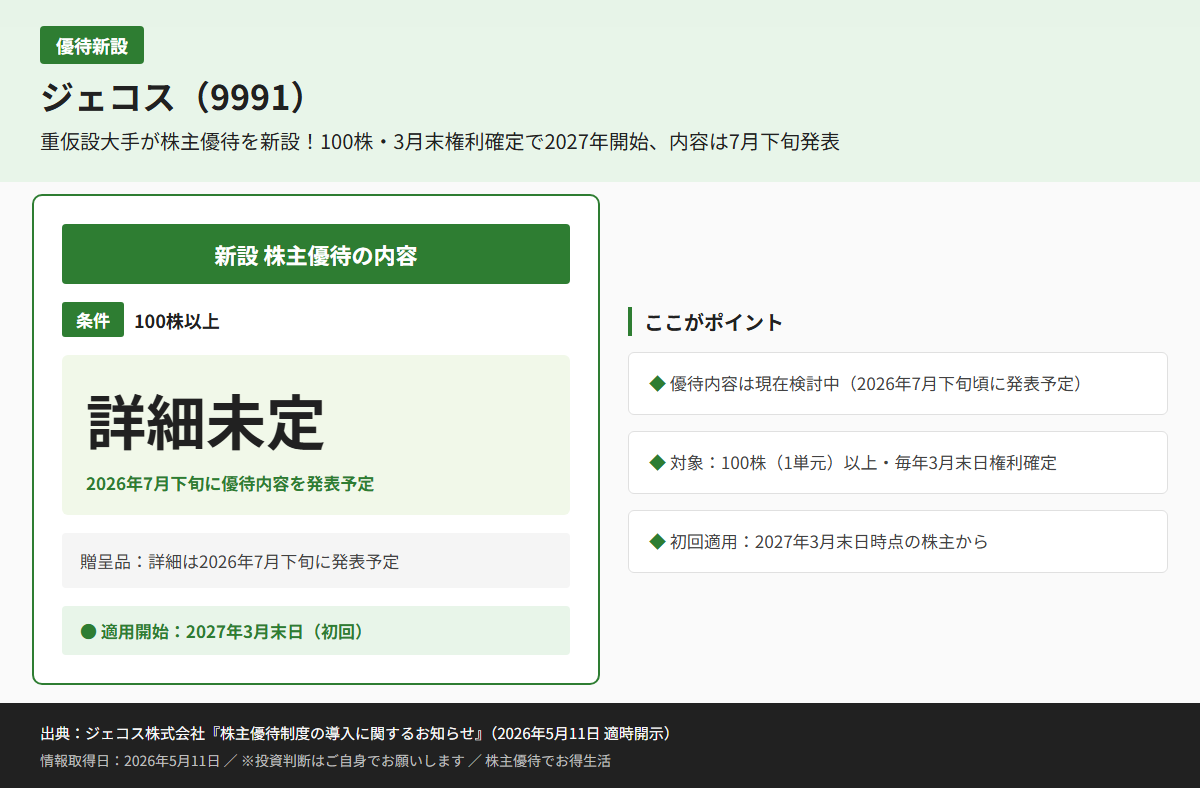Viewport: 1200px width, 812px height.
Task: Click 2026年7月下旬に優待内容を発表予定 green note
Action: (x=230, y=484)
